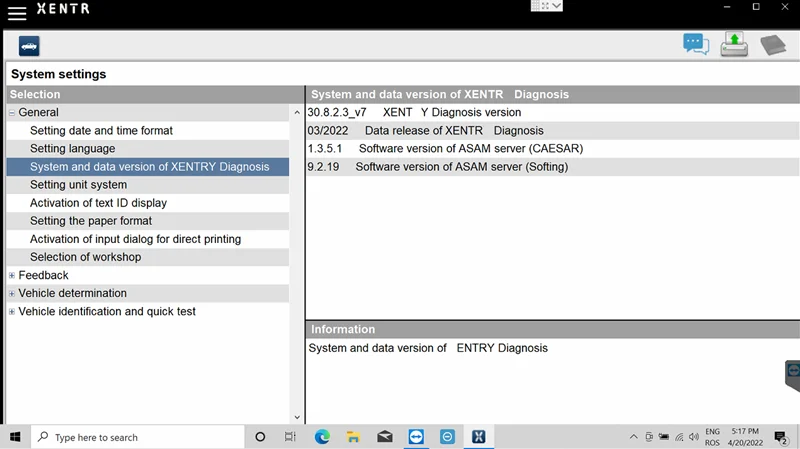Click the battery icon in system tray
Image resolution: width=800 pixels, height=449 pixels.
coord(664,437)
